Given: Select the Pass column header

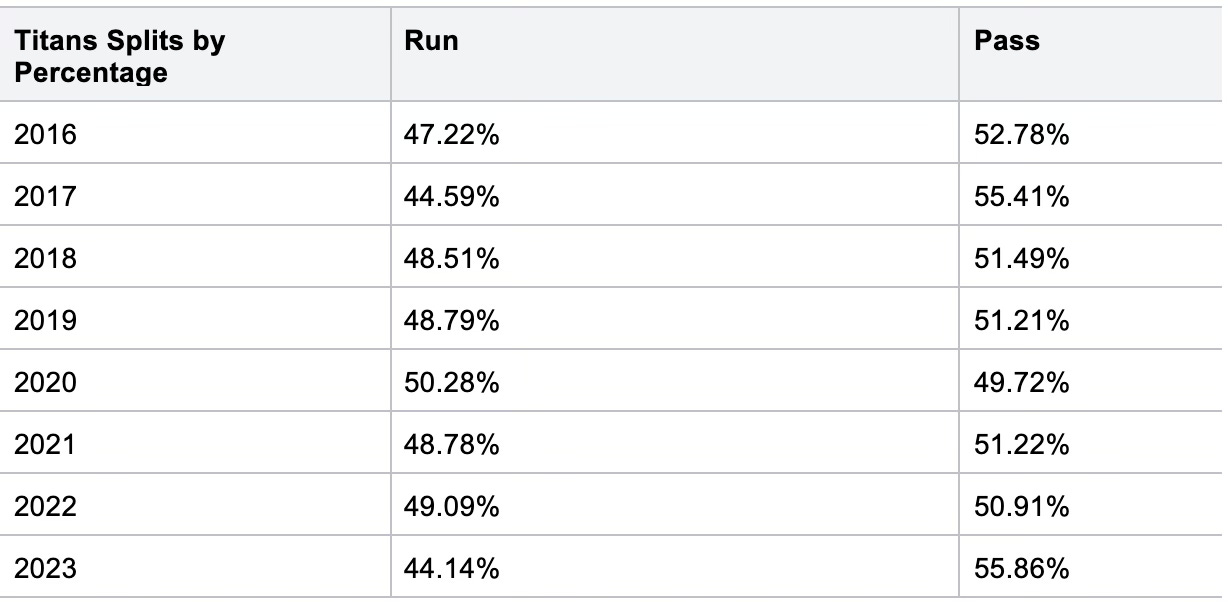Looking at the screenshot, I should click(x=1091, y=55).
